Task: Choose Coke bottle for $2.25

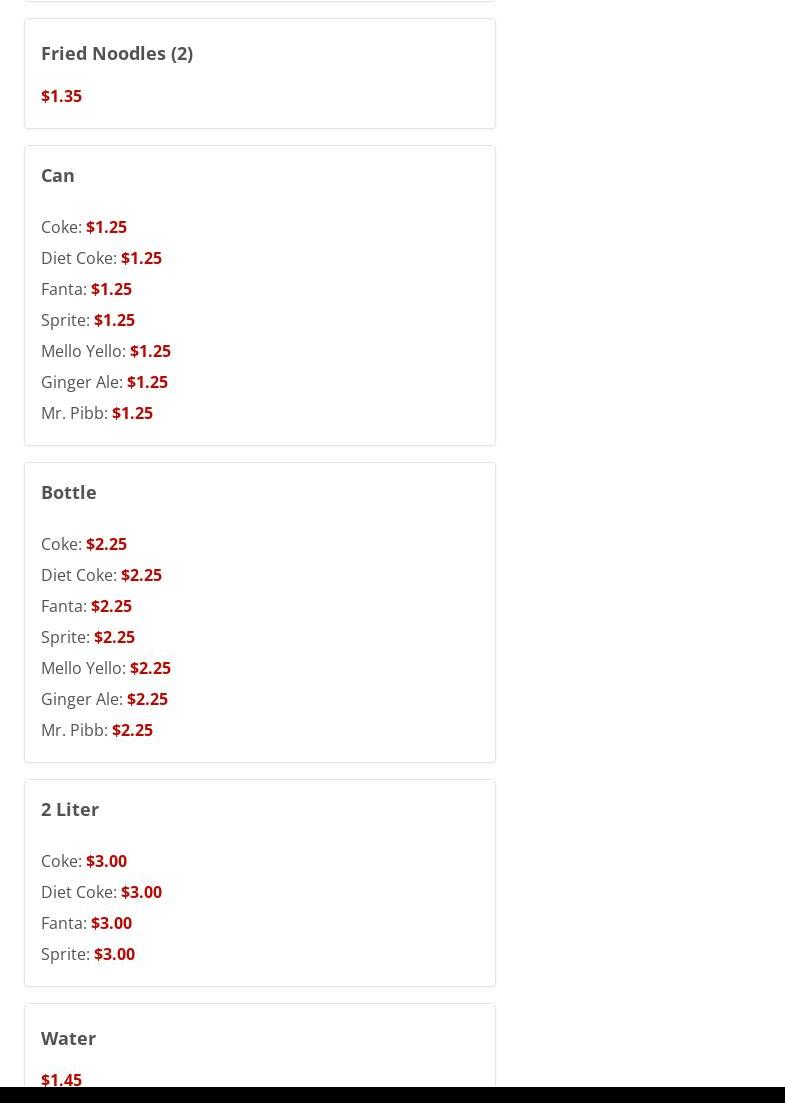Action: point(84,544)
